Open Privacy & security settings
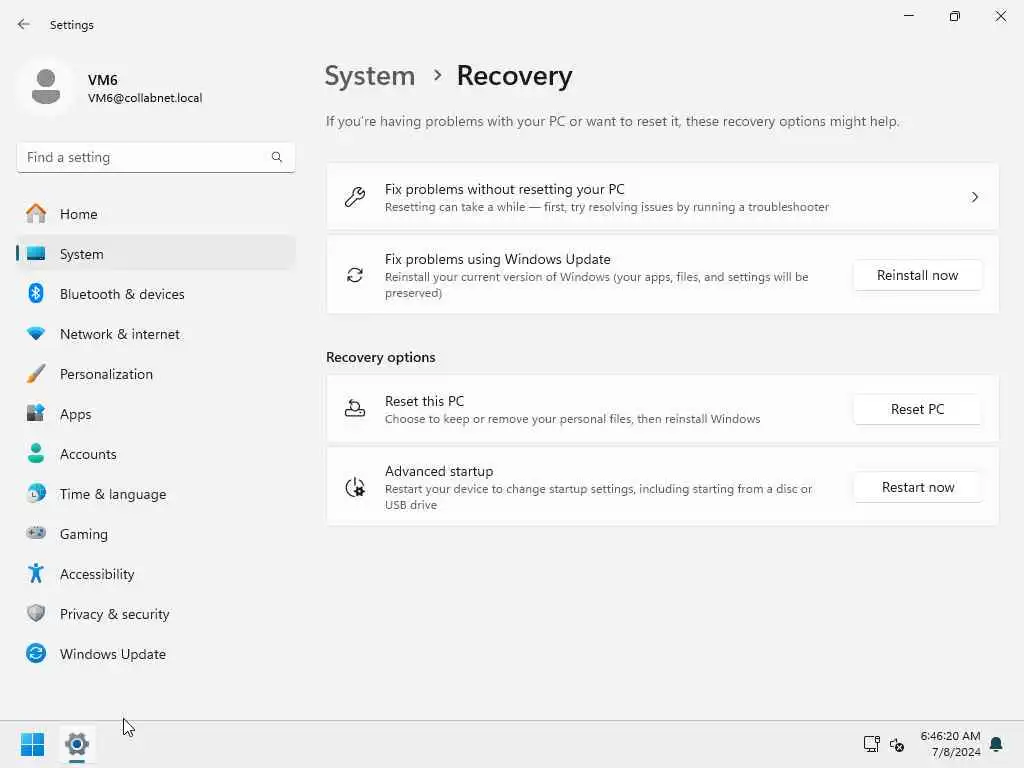 coord(155,613)
